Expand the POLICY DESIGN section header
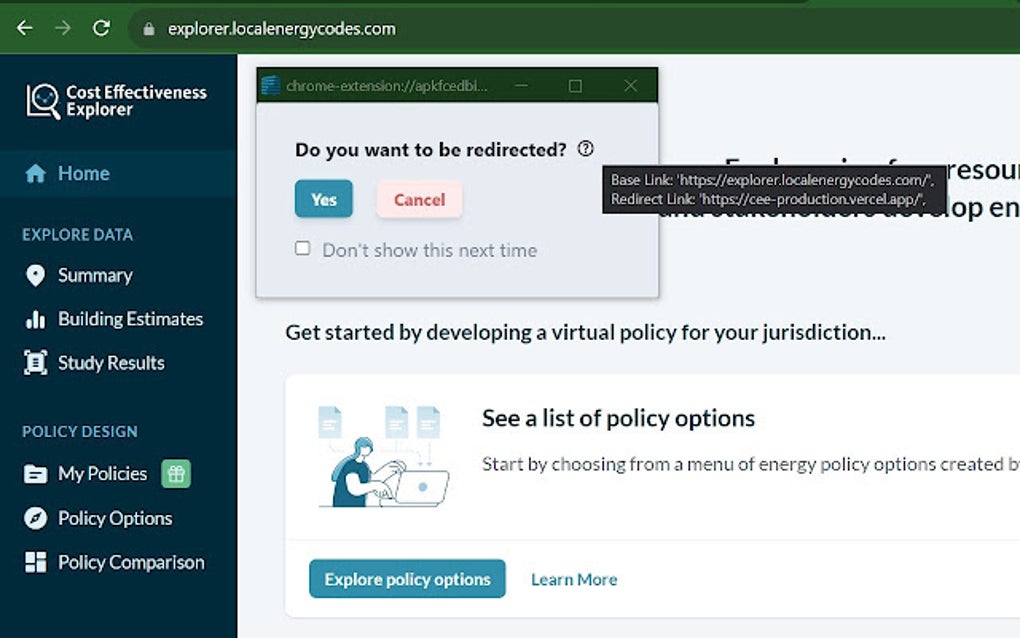Screen dimensions: 1020x638 coord(79,431)
